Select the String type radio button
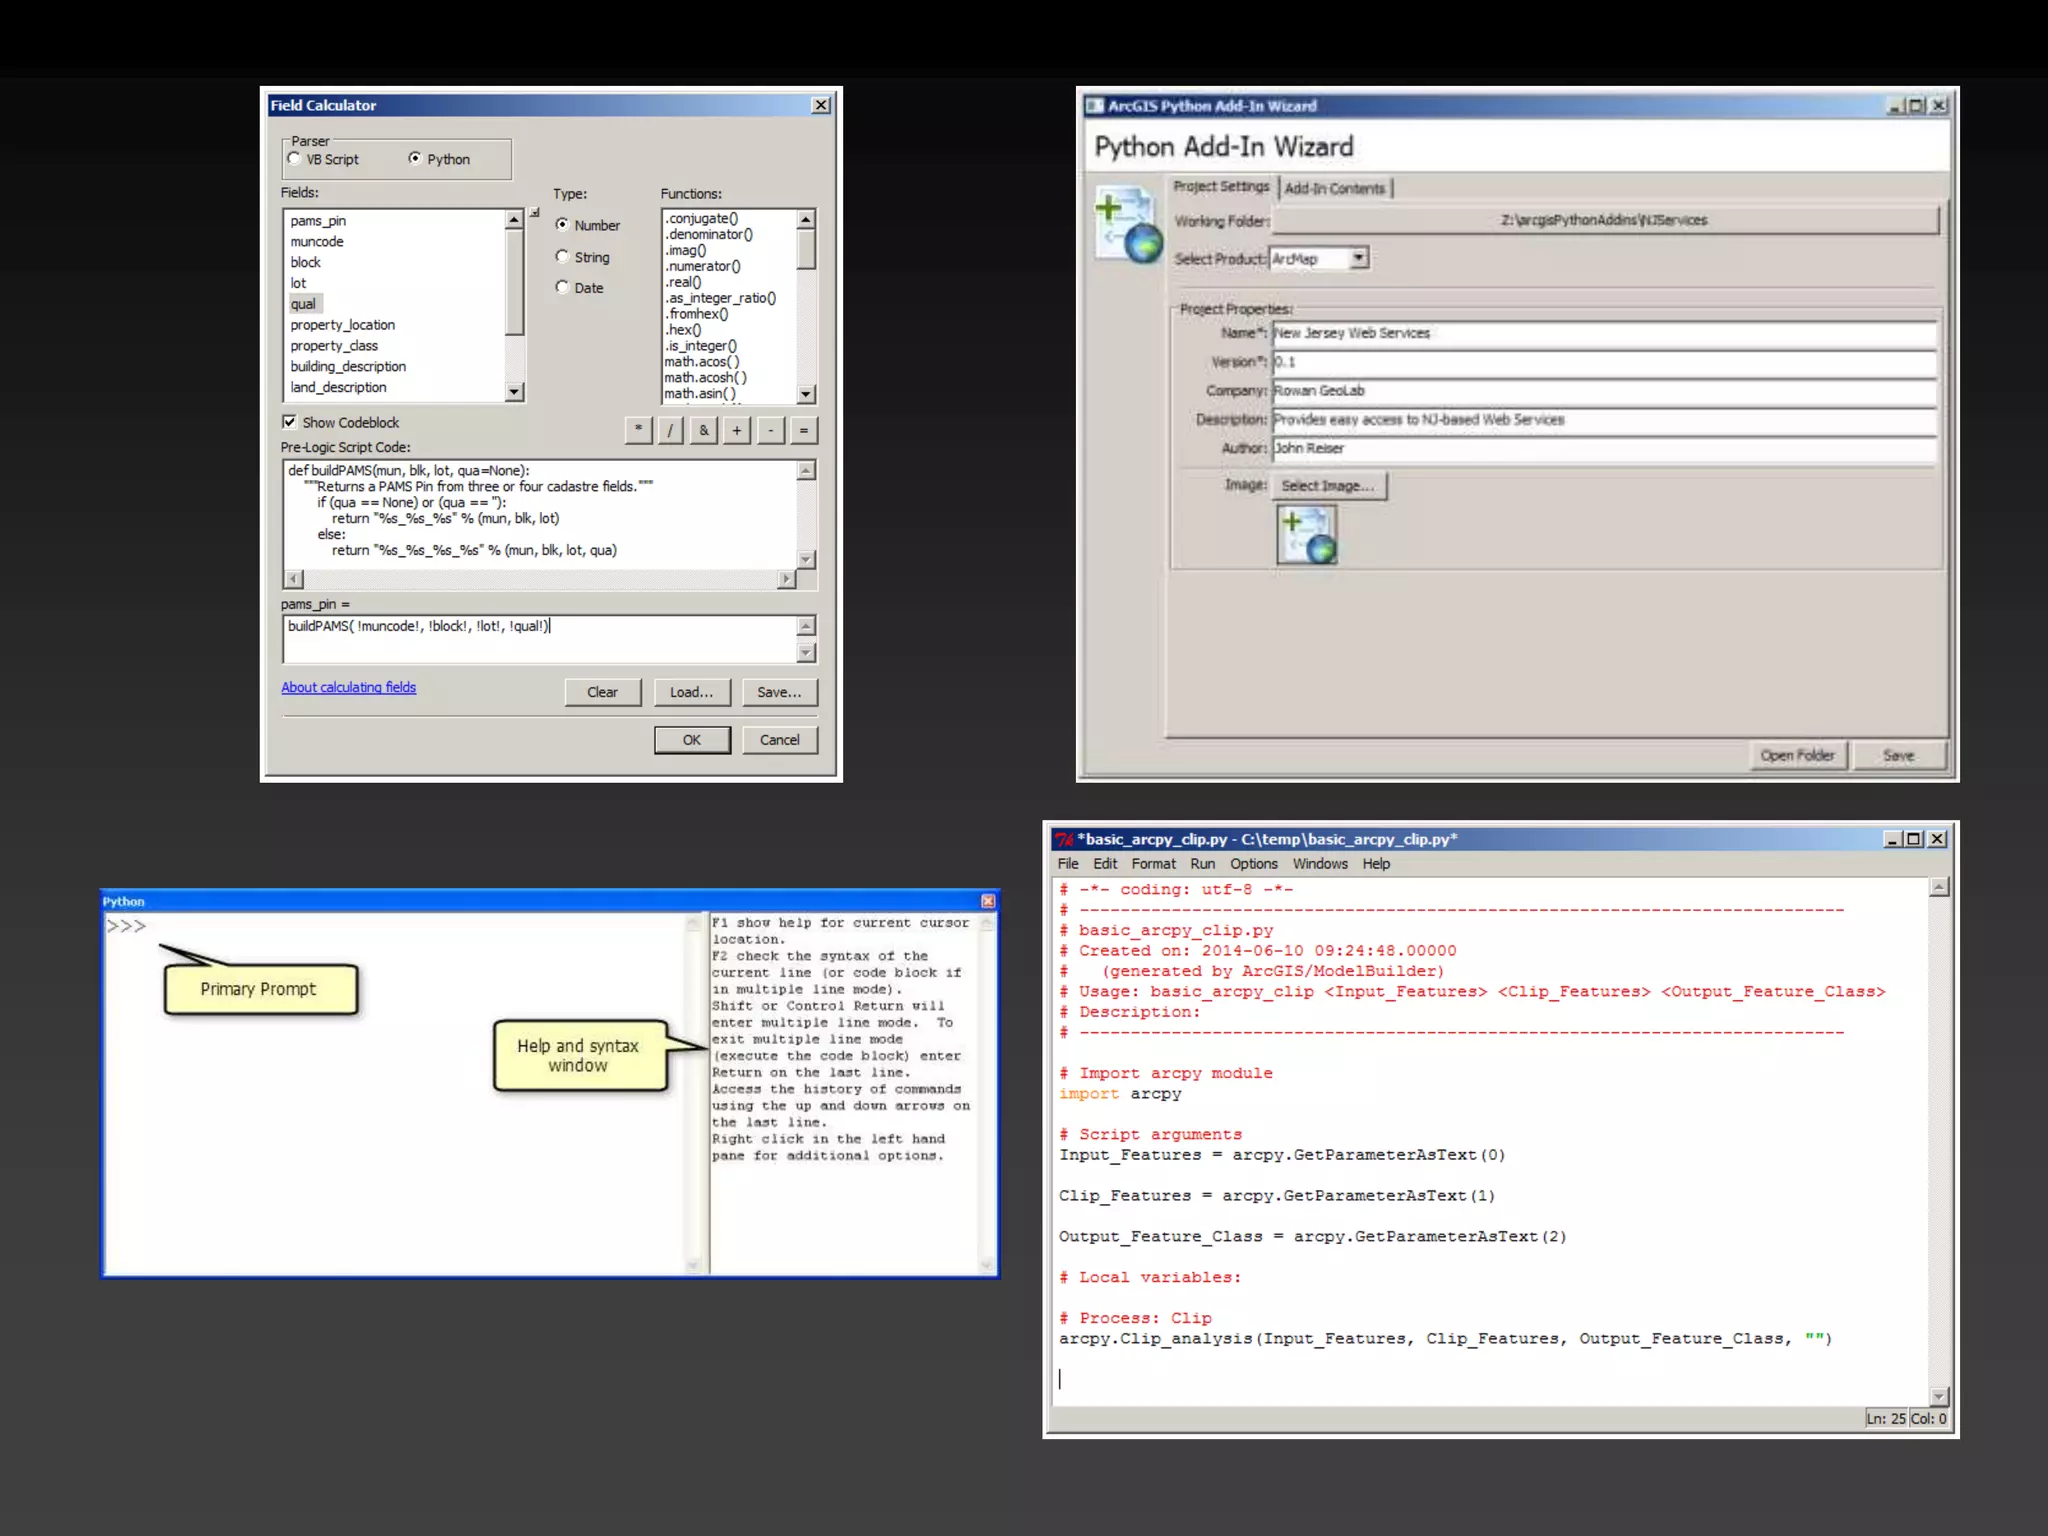The height and width of the screenshot is (1536, 2048). click(x=562, y=257)
